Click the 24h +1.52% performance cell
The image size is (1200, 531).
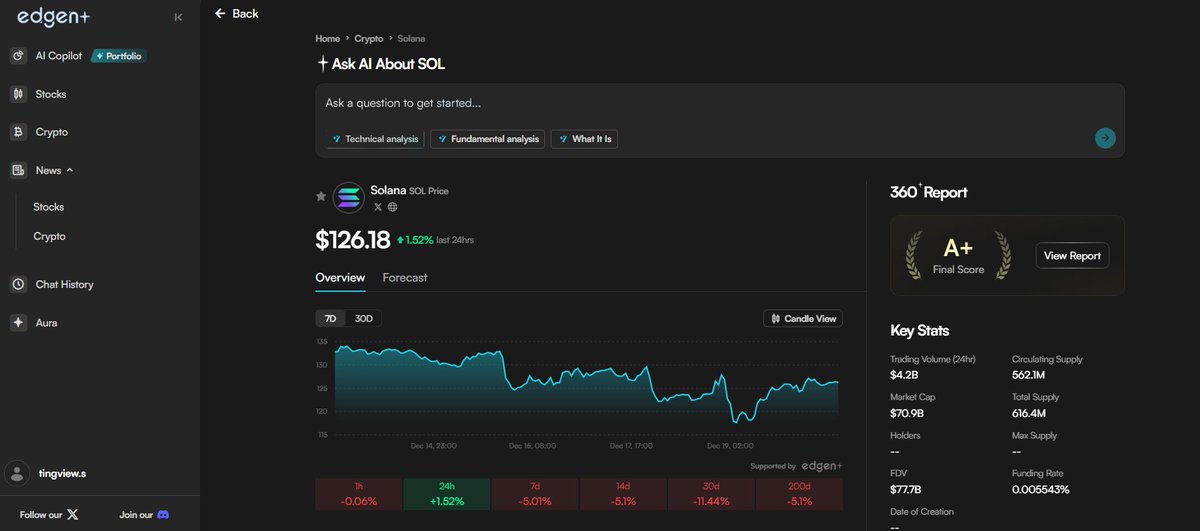coord(447,494)
